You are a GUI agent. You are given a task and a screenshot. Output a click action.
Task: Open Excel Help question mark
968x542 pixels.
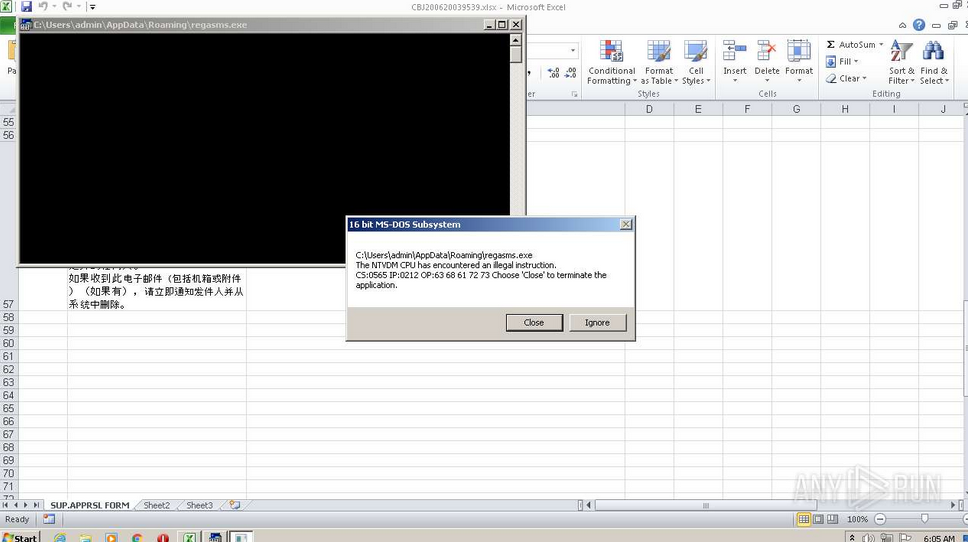919,25
